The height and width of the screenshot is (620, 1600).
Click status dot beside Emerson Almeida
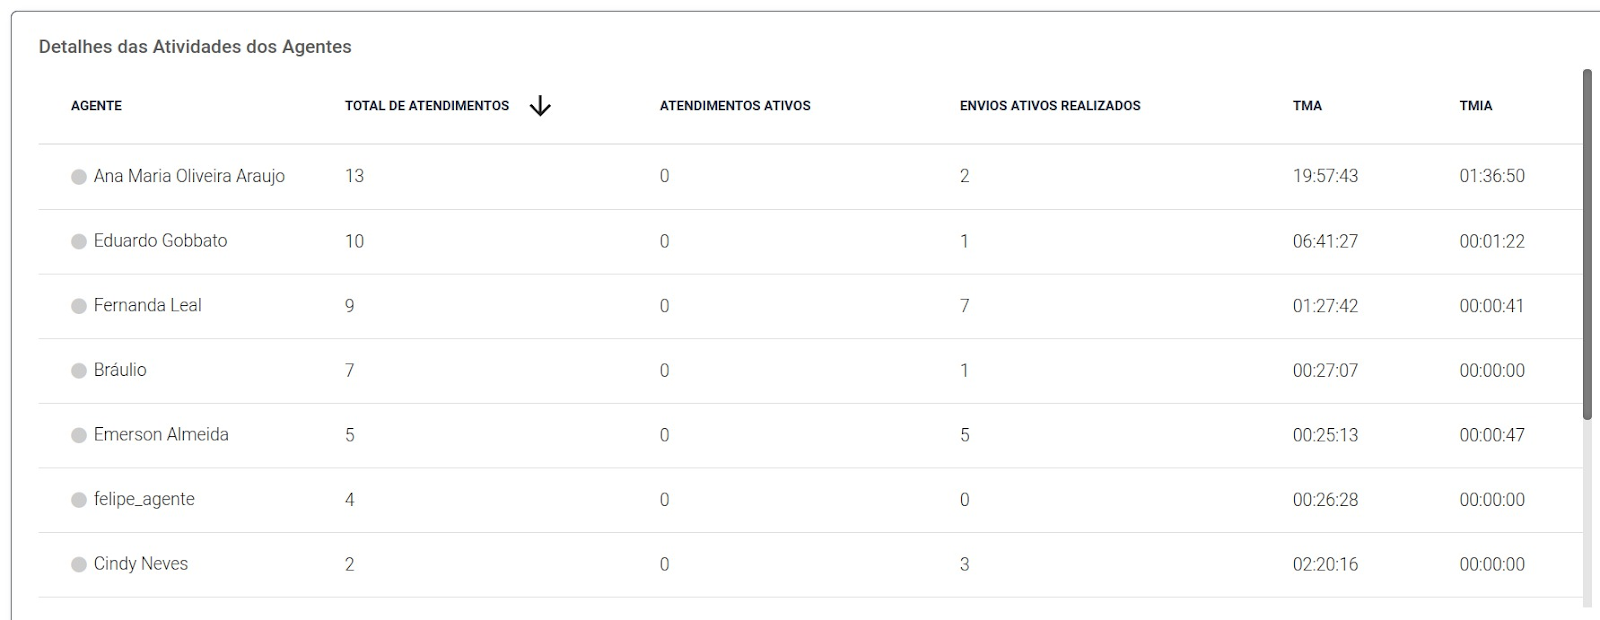[79, 436]
